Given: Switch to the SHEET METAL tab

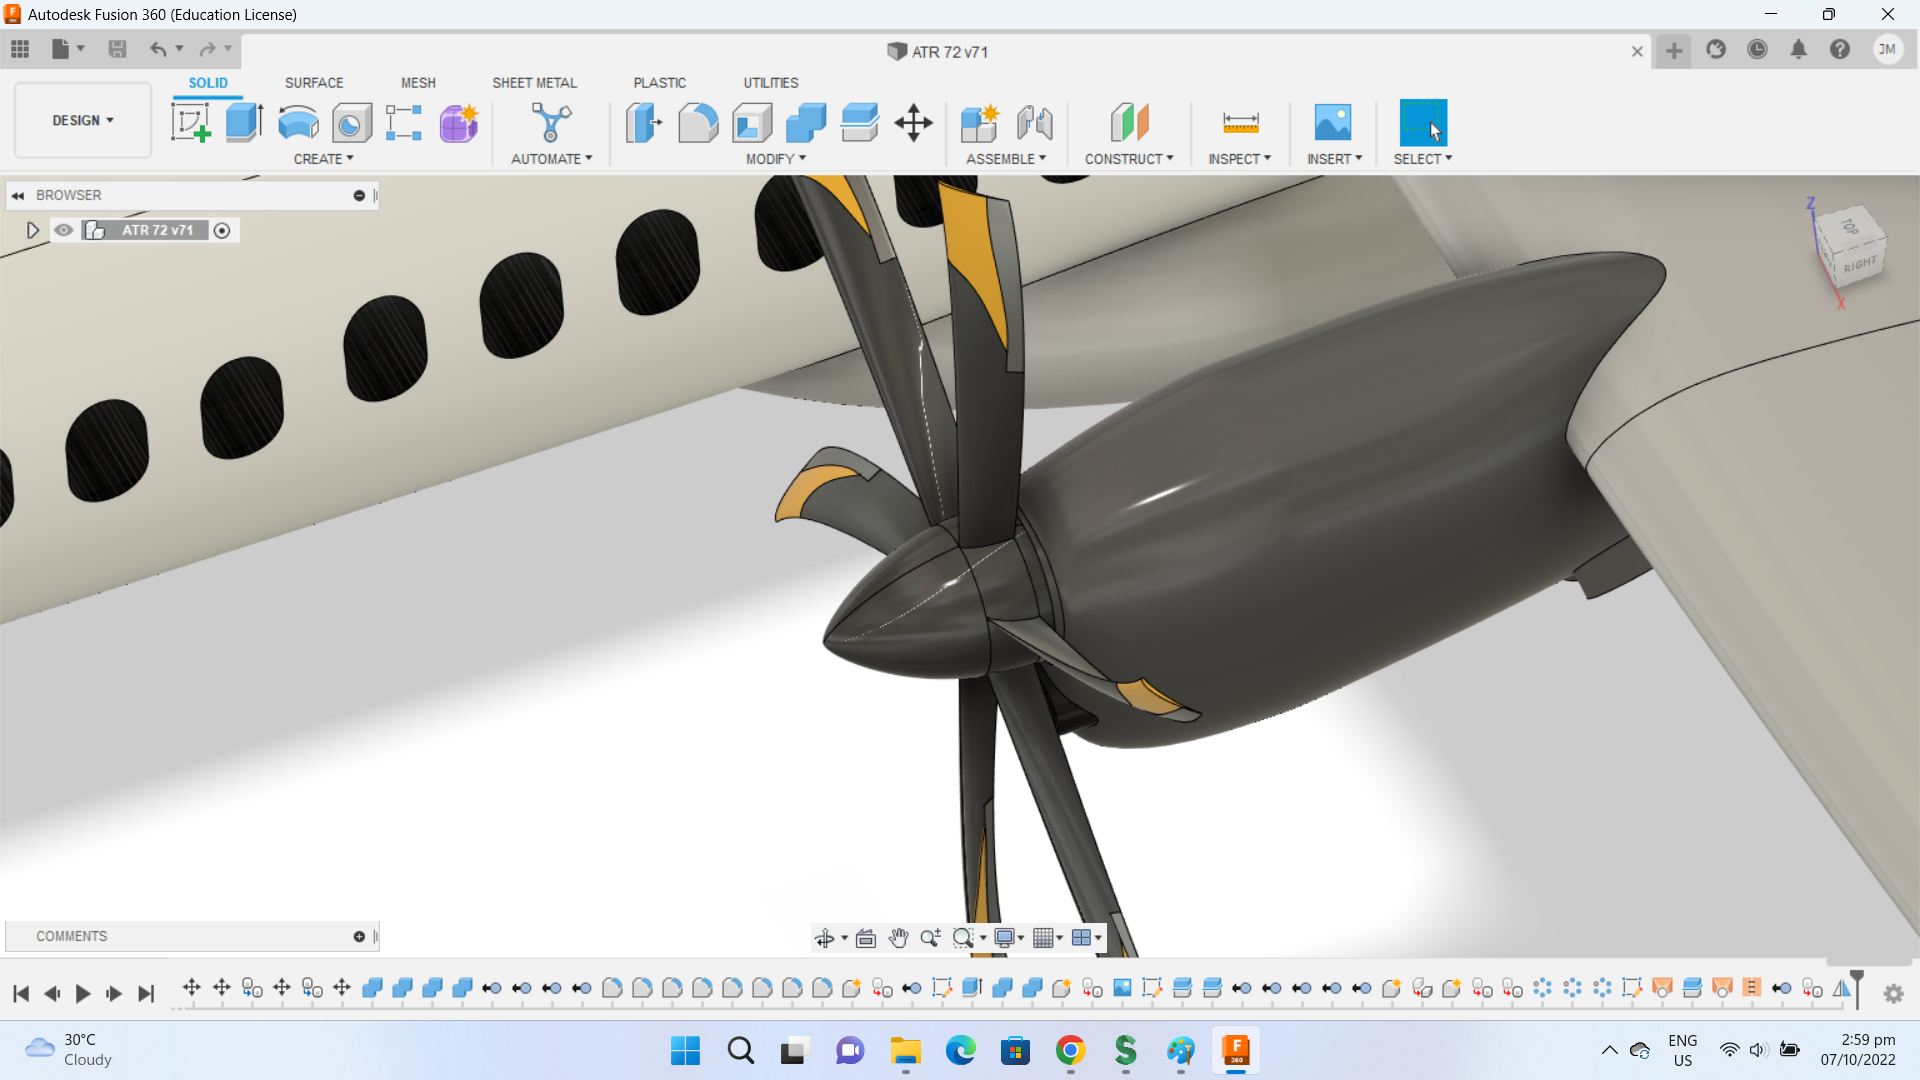Looking at the screenshot, I should coord(534,83).
